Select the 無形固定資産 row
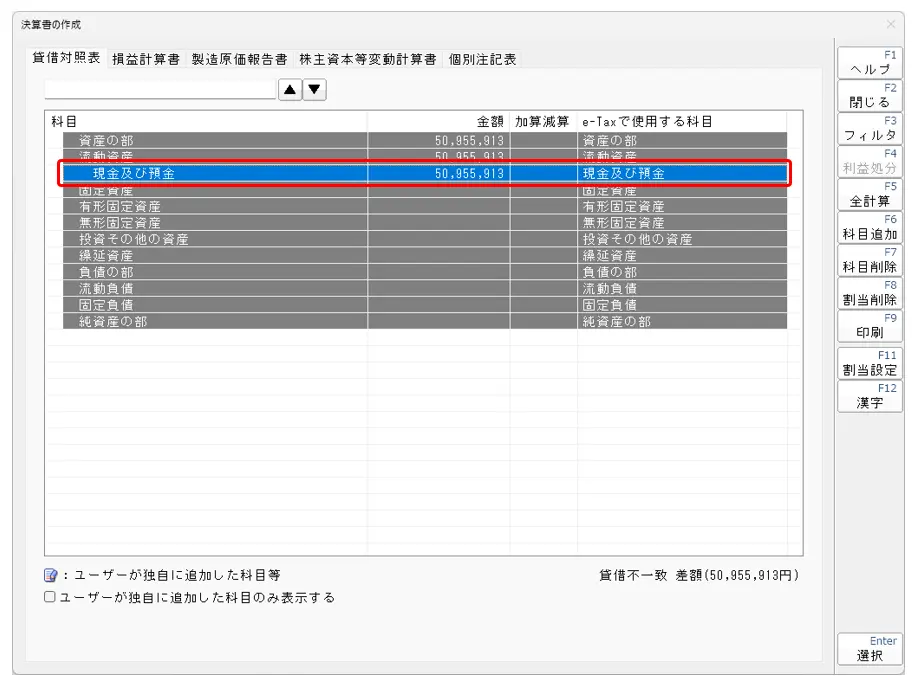The width and height of the screenshot is (915, 686). coord(425,223)
